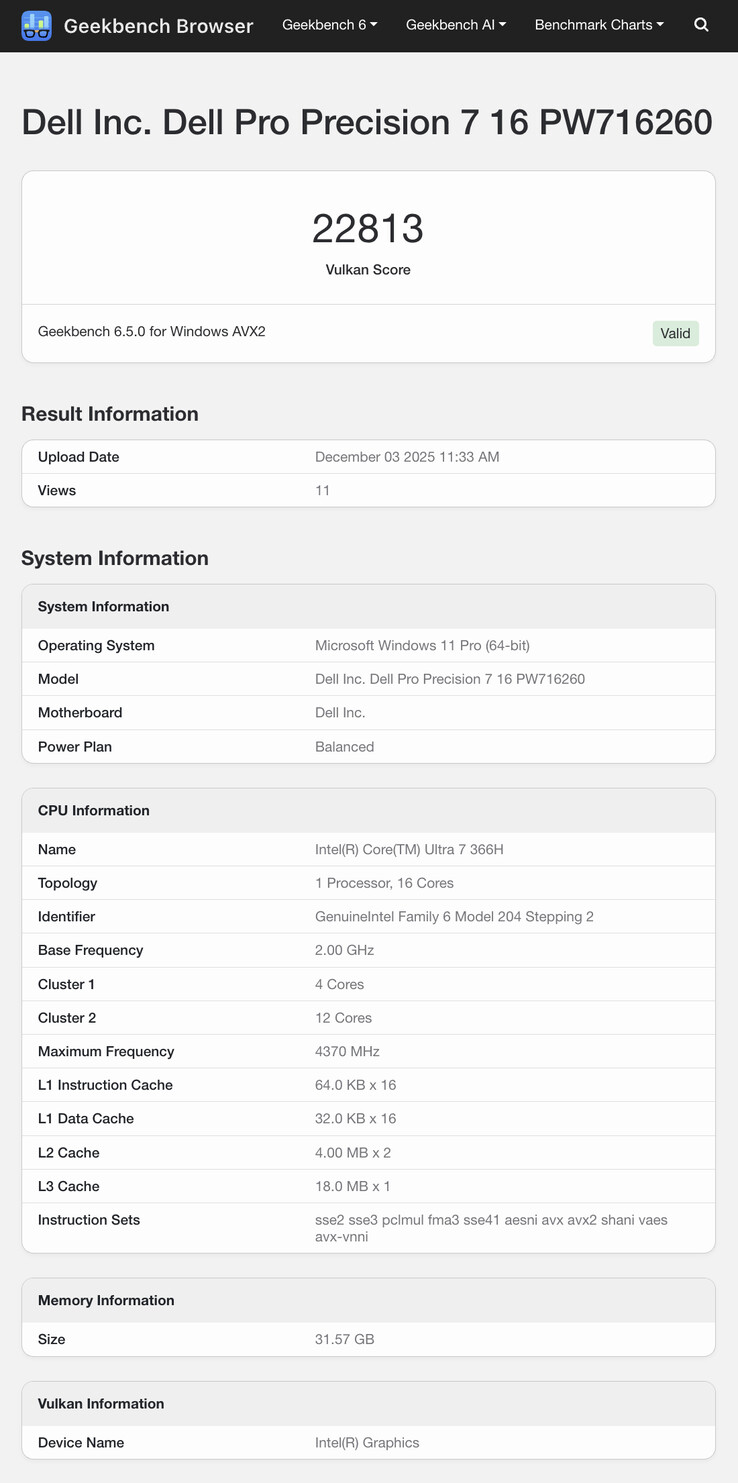Screen dimensions: 738x1483
Task: Click the Dell Pro Precision result title
Action: click(x=367, y=122)
